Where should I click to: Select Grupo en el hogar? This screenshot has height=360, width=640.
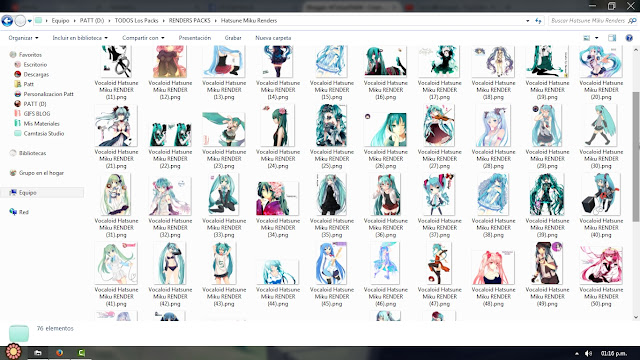pyautogui.click(x=37, y=173)
